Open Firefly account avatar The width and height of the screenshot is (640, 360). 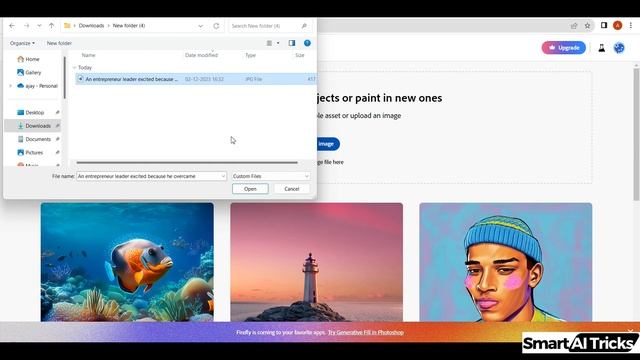point(619,48)
